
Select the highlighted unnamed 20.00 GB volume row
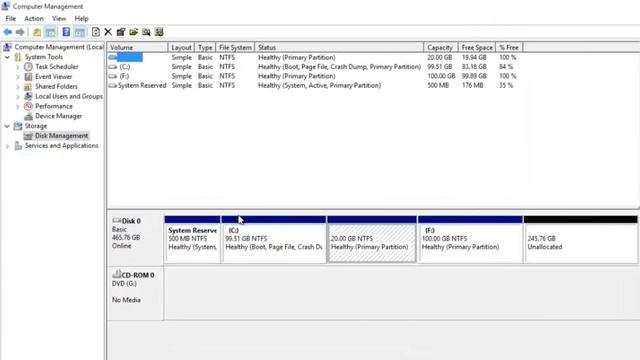[314, 57]
